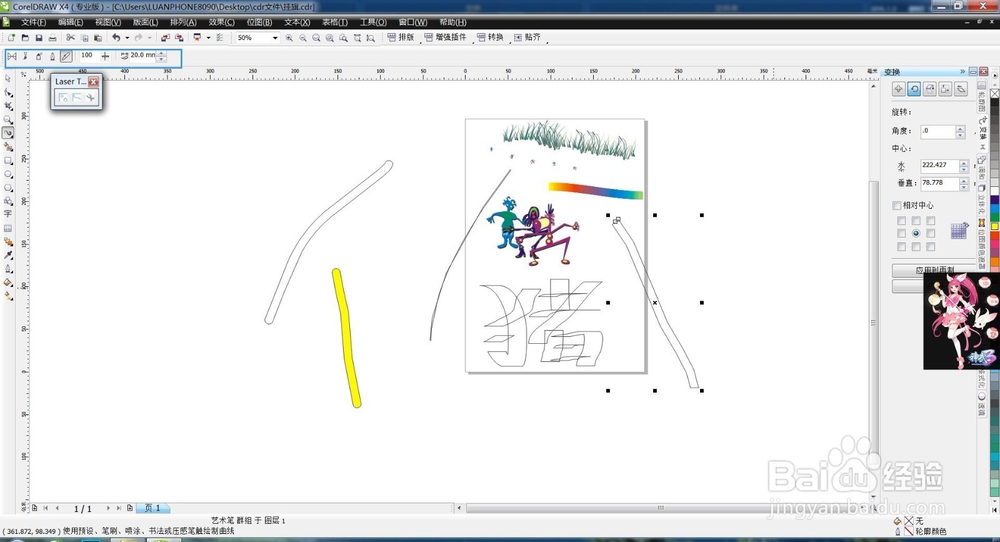
Task: Select the Outline pen tool in toolbox
Action: [8, 268]
